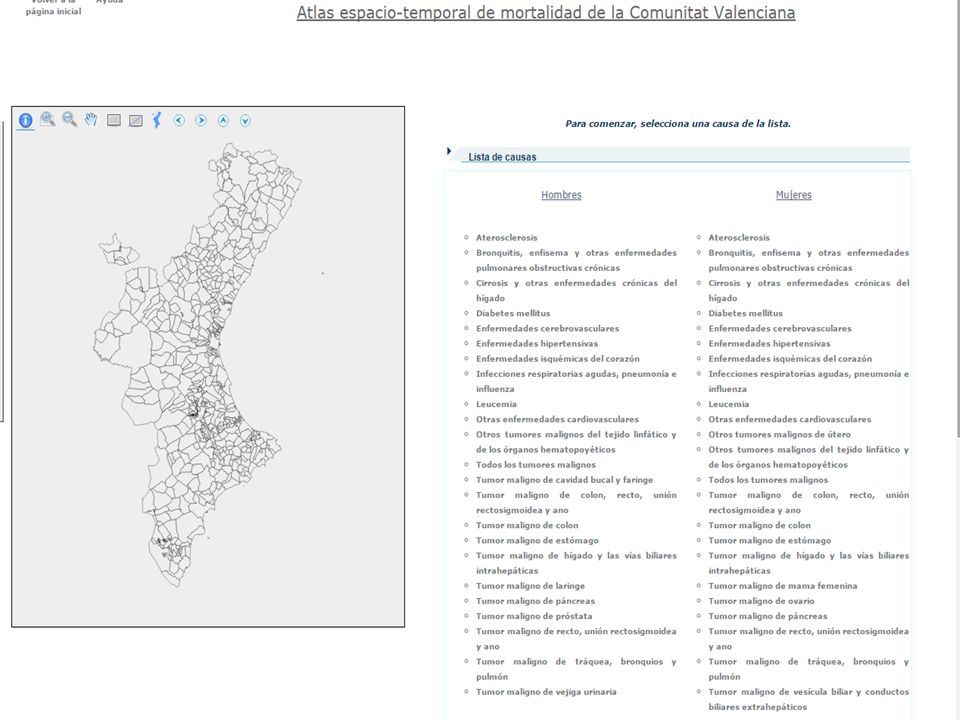Pan map right with right arrow
This screenshot has height=720, width=960.
(201, 120)
